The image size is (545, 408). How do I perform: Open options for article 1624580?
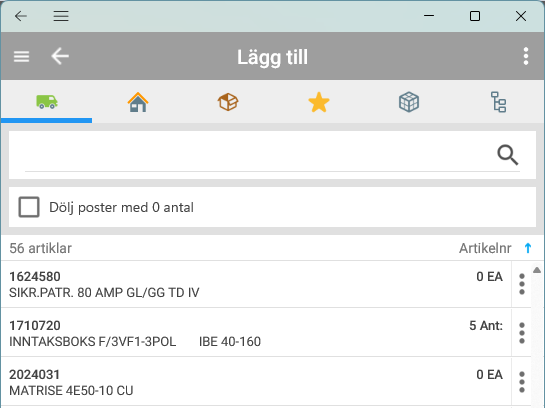pos(522,284)
